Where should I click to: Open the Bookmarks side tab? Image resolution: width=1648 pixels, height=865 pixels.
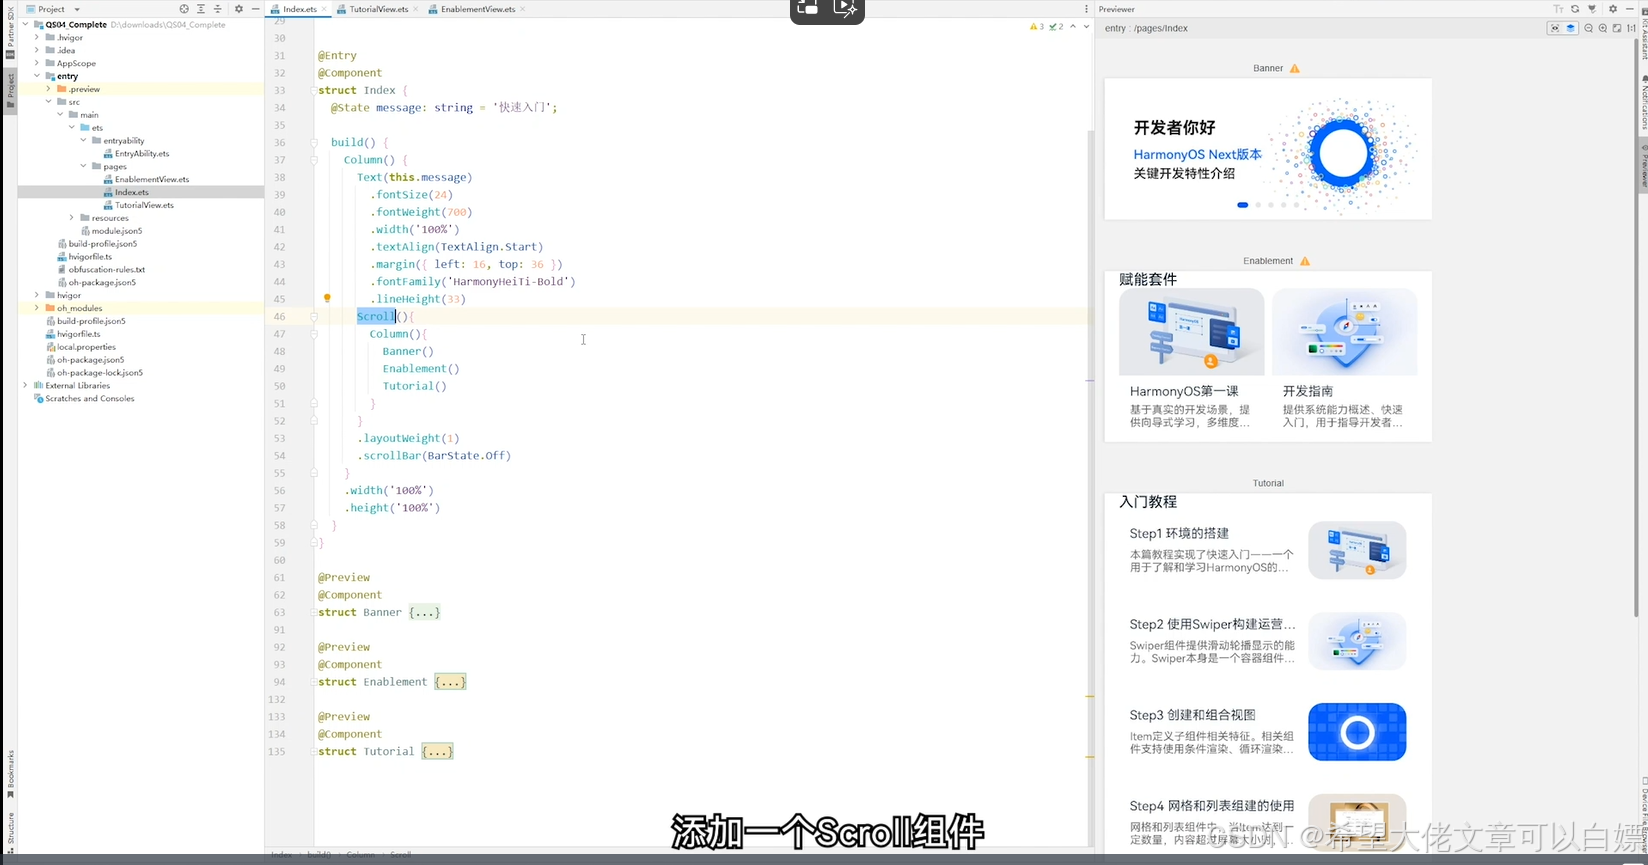pyautogui.click(x=10, y=773)
